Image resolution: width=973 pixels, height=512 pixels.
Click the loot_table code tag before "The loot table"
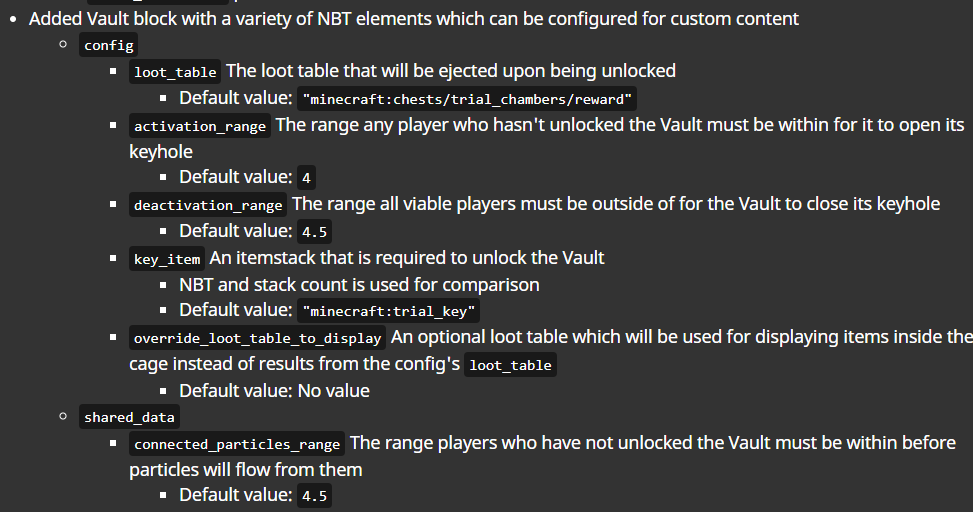175,72
